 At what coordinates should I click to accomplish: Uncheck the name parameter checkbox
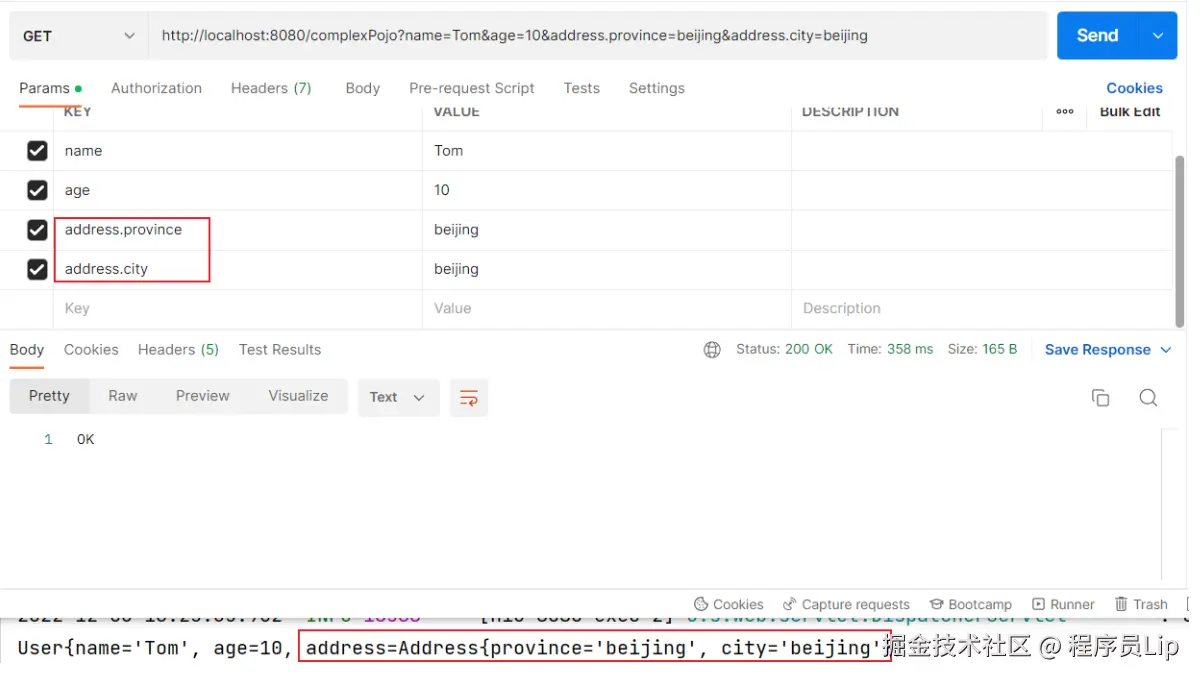pyautogui.click(x=37, y=151)
